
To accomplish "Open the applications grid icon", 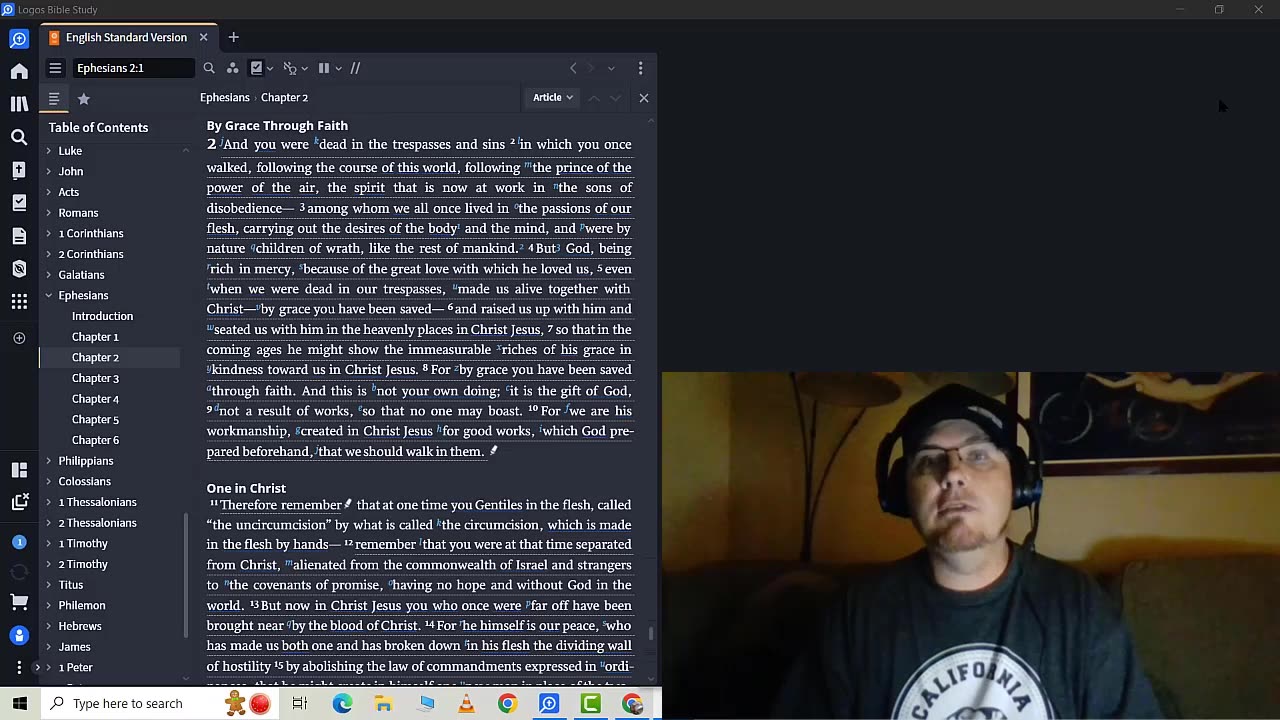I will pos(19,301).
